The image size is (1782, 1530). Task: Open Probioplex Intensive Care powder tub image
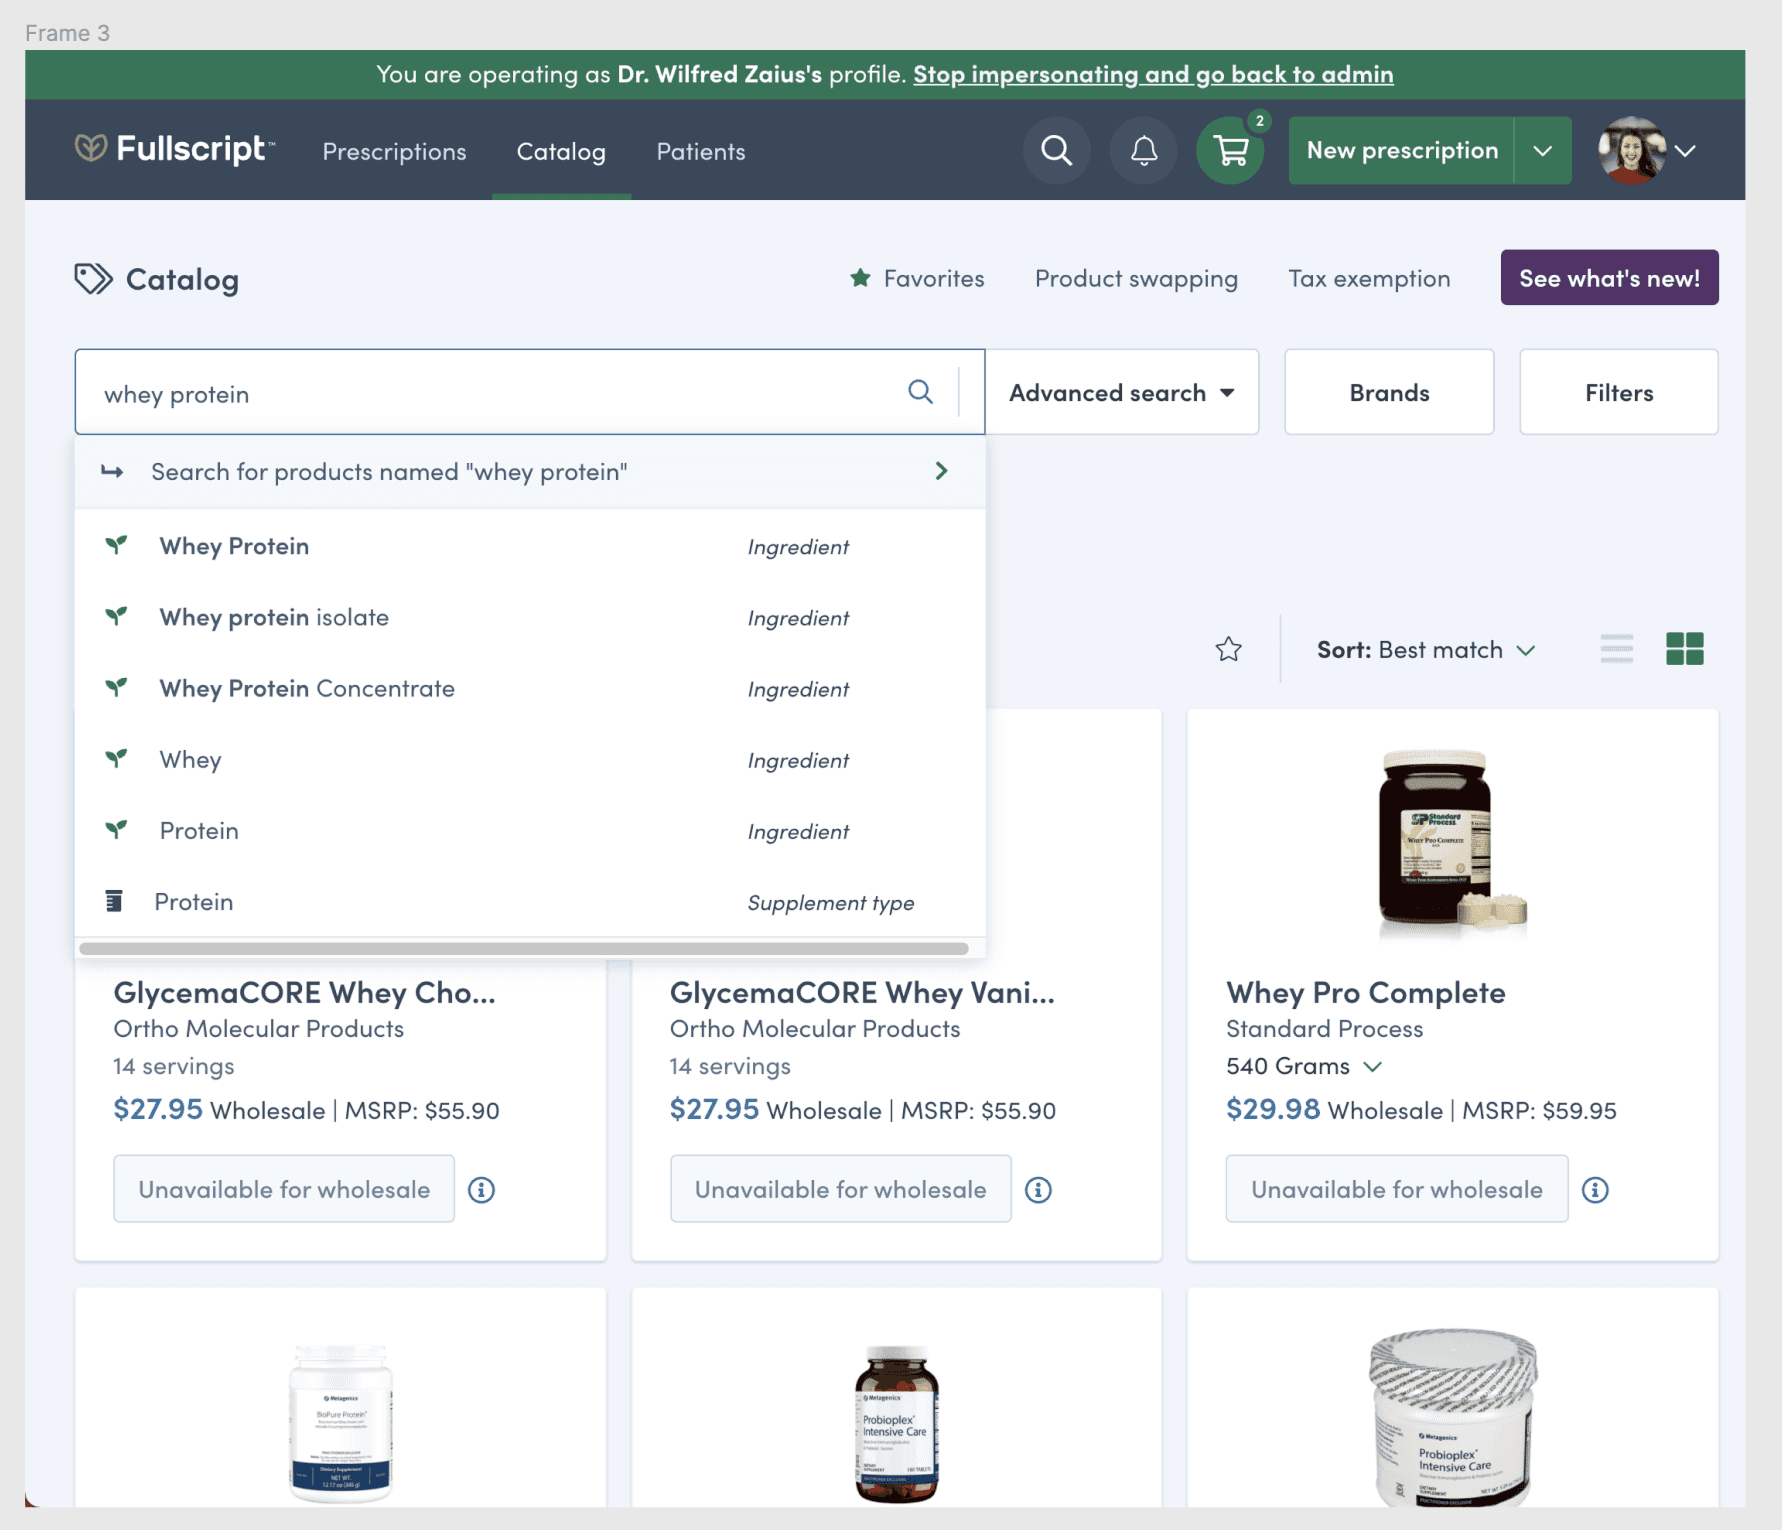[x=1452, y=1418]
